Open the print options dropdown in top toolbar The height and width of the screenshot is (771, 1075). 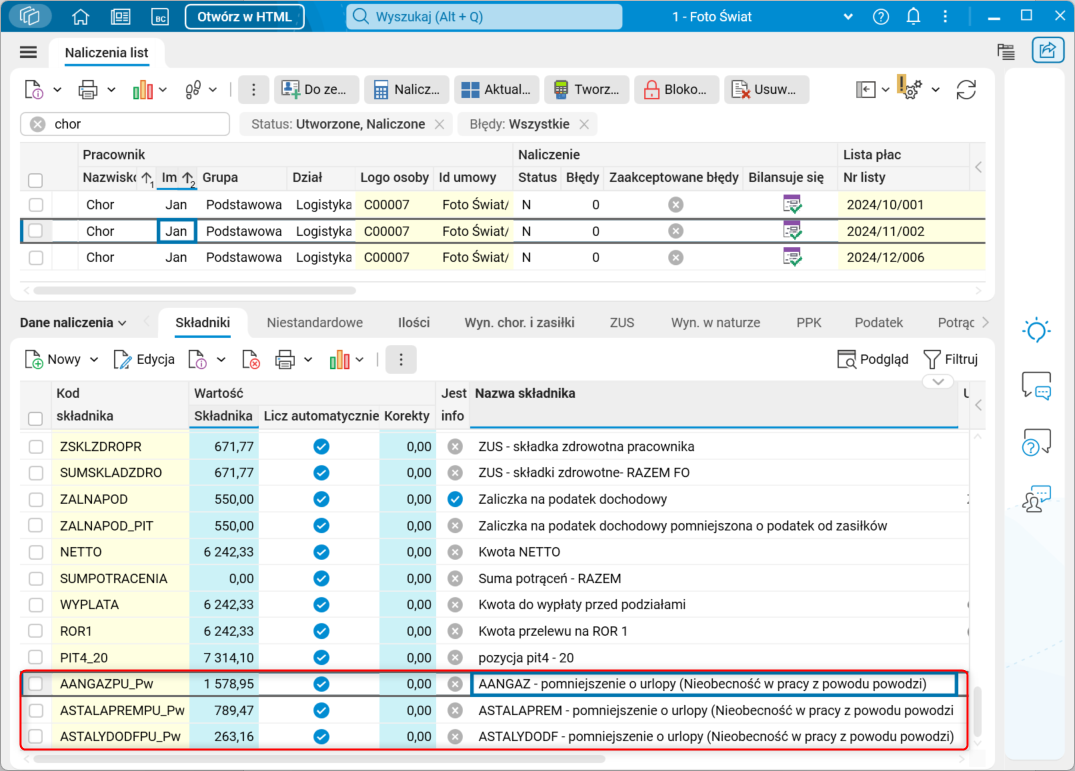tap(111, 90)
